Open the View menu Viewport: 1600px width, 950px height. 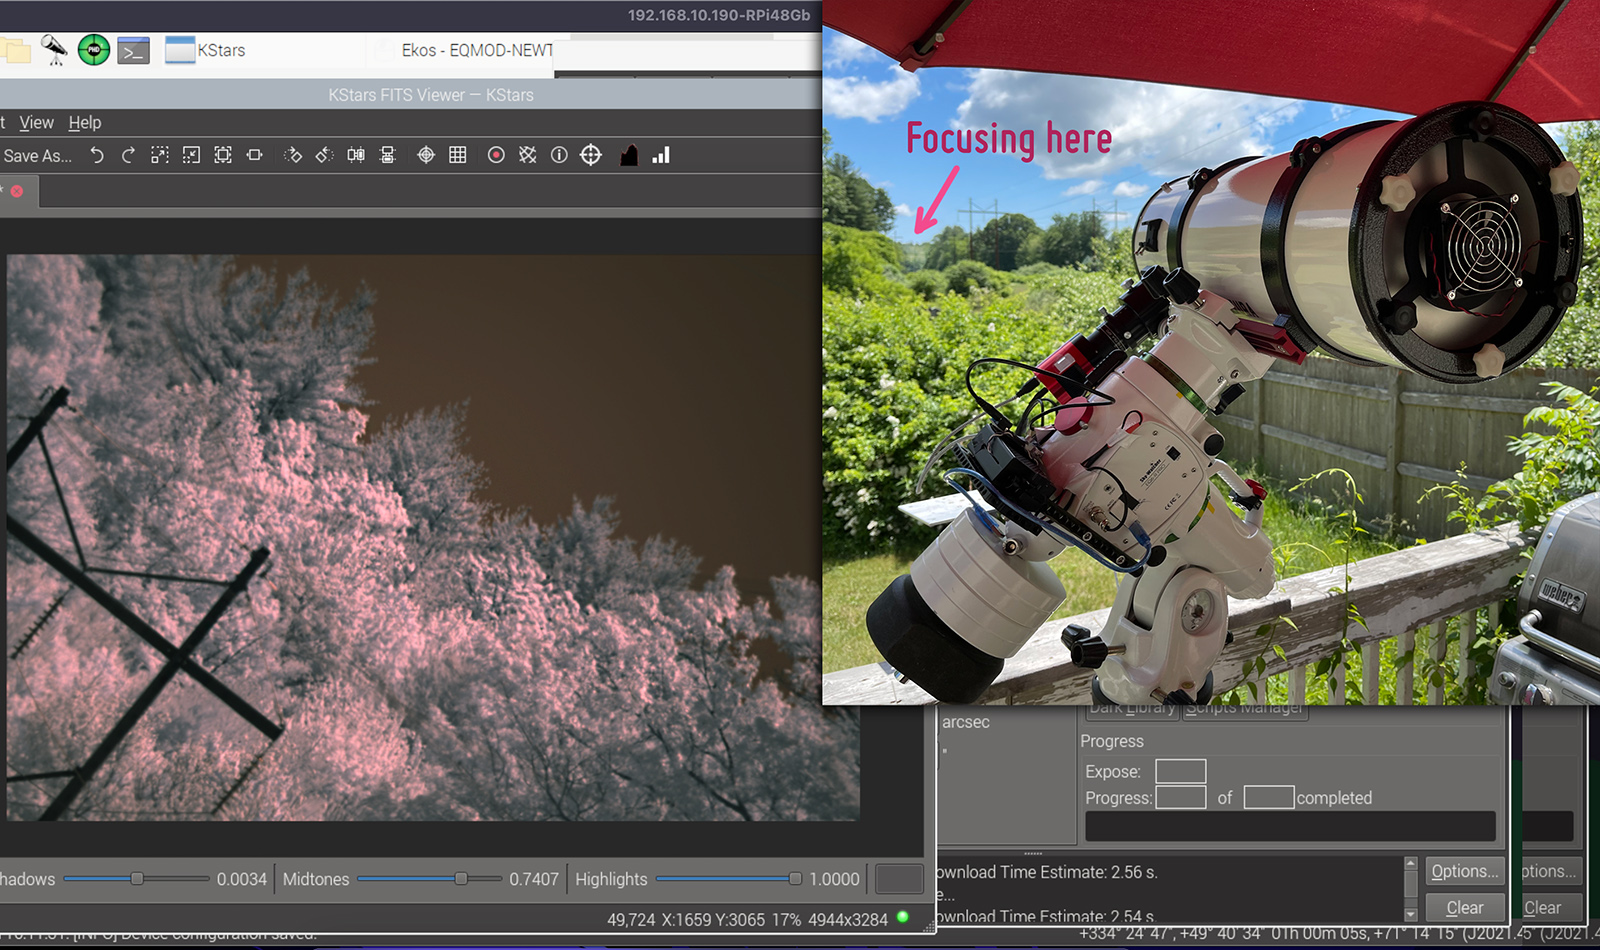[x=37, y=122]
